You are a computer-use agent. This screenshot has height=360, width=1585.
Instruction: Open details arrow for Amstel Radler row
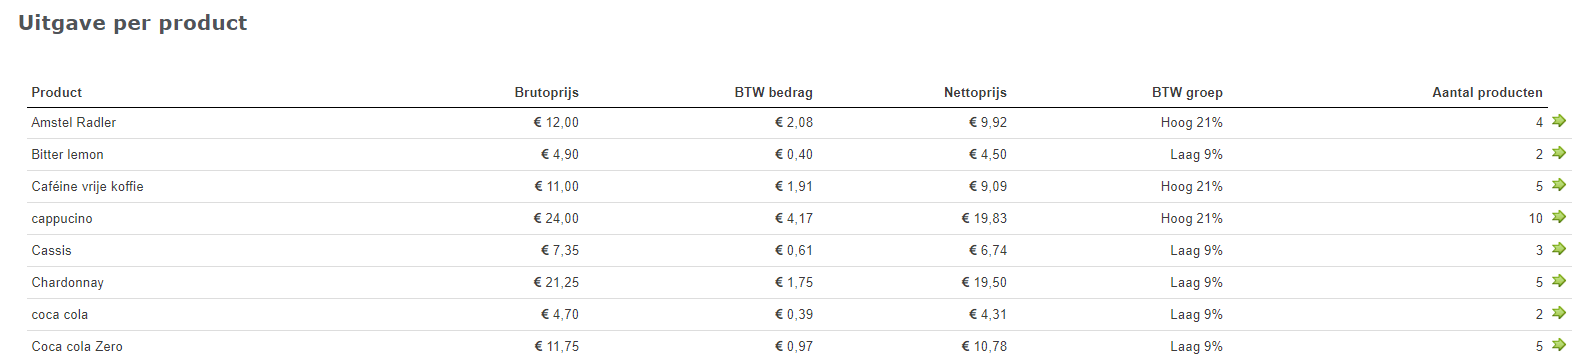click(x=1558, y=121)
